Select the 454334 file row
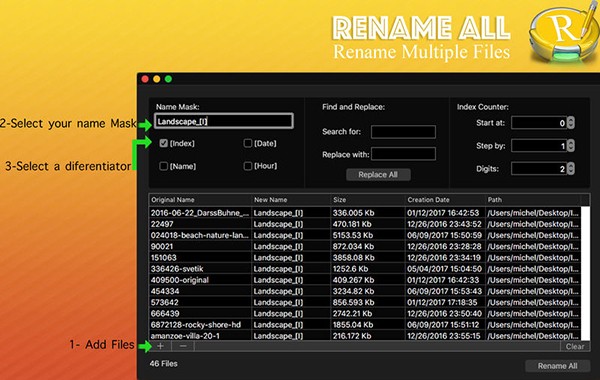Viewport: 600px width, 380px height. tap(365, 291)
